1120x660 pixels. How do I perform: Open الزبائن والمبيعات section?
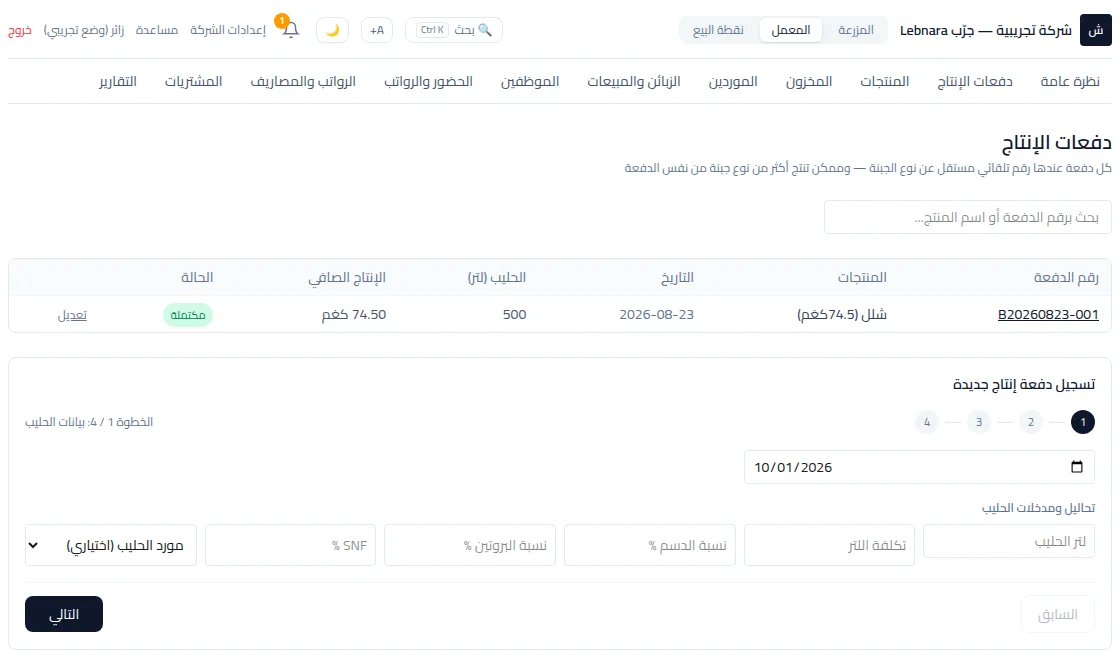(634, 81)
